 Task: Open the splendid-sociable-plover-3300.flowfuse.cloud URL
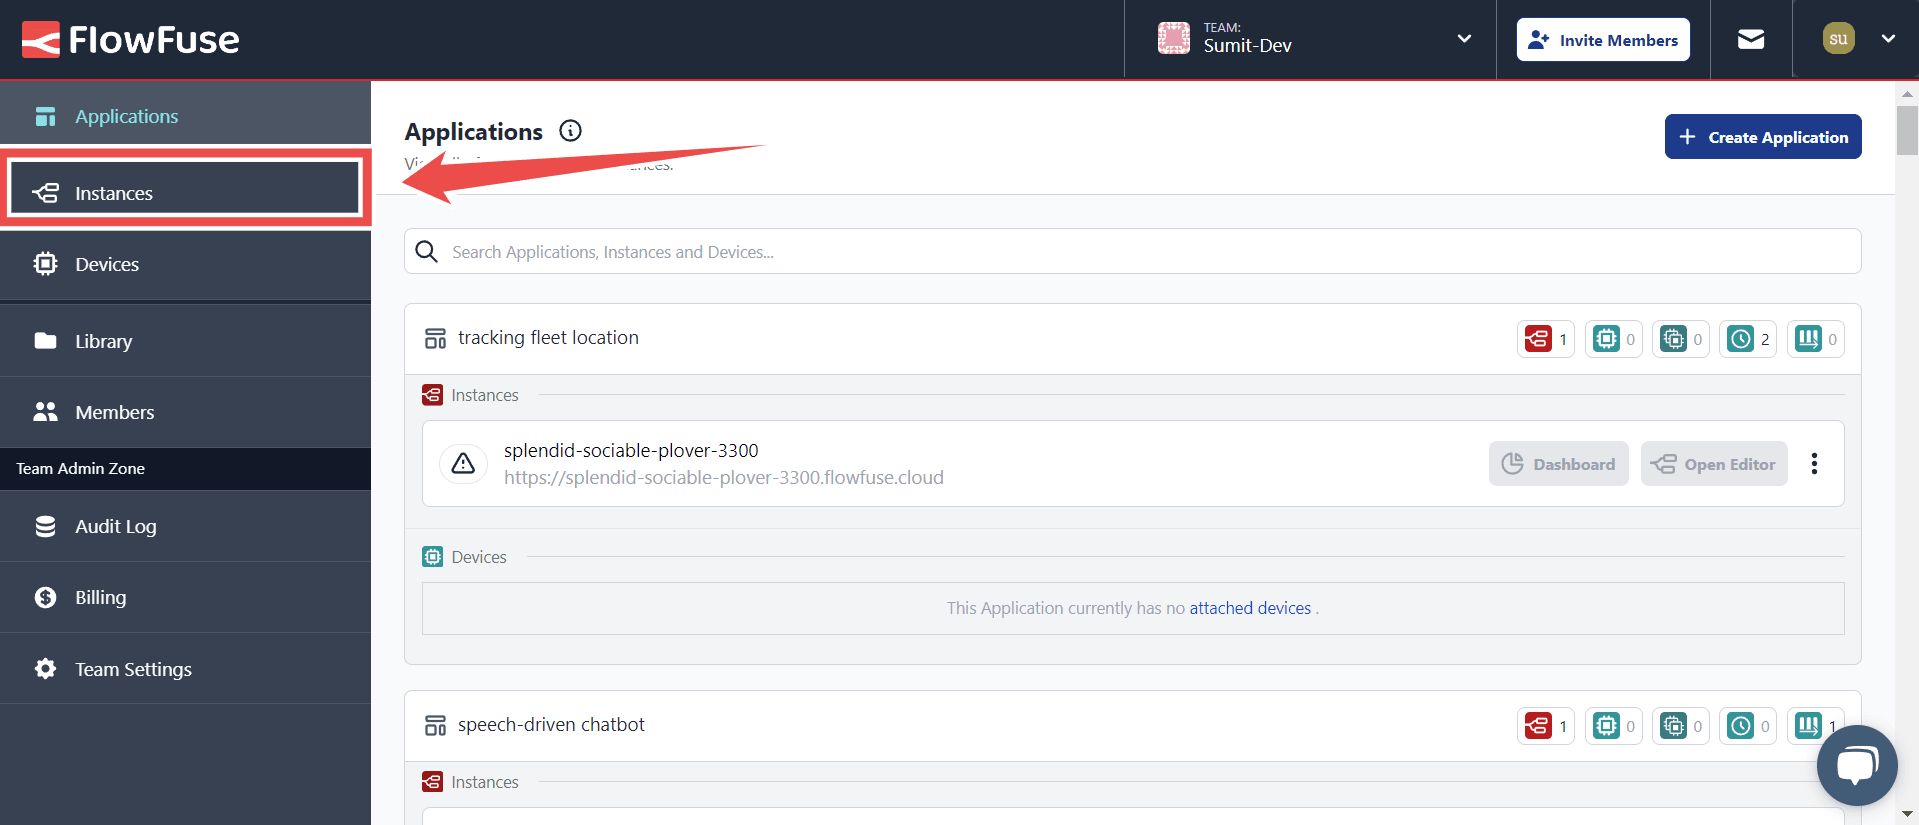[x=724, y=478]
